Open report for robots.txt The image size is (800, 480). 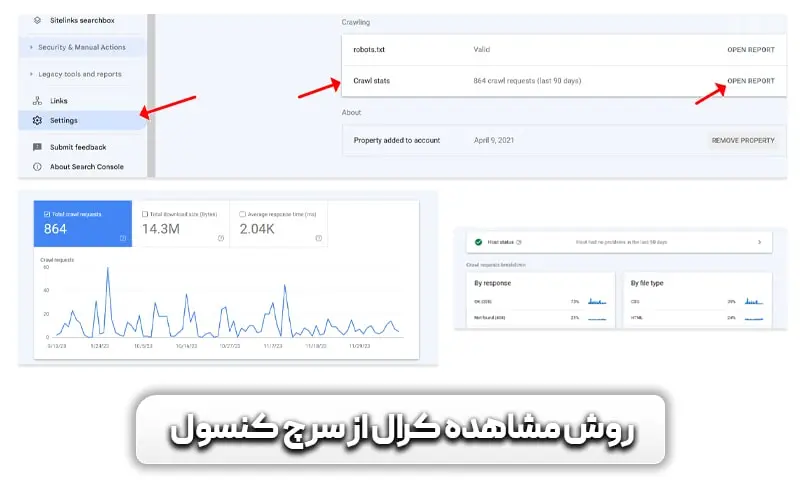click(751, 49)
